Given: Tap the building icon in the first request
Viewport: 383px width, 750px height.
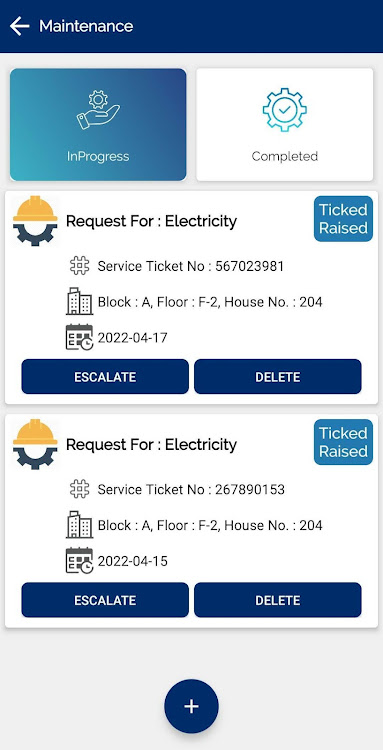Looking at the screenshot, I should click(79, 301).
